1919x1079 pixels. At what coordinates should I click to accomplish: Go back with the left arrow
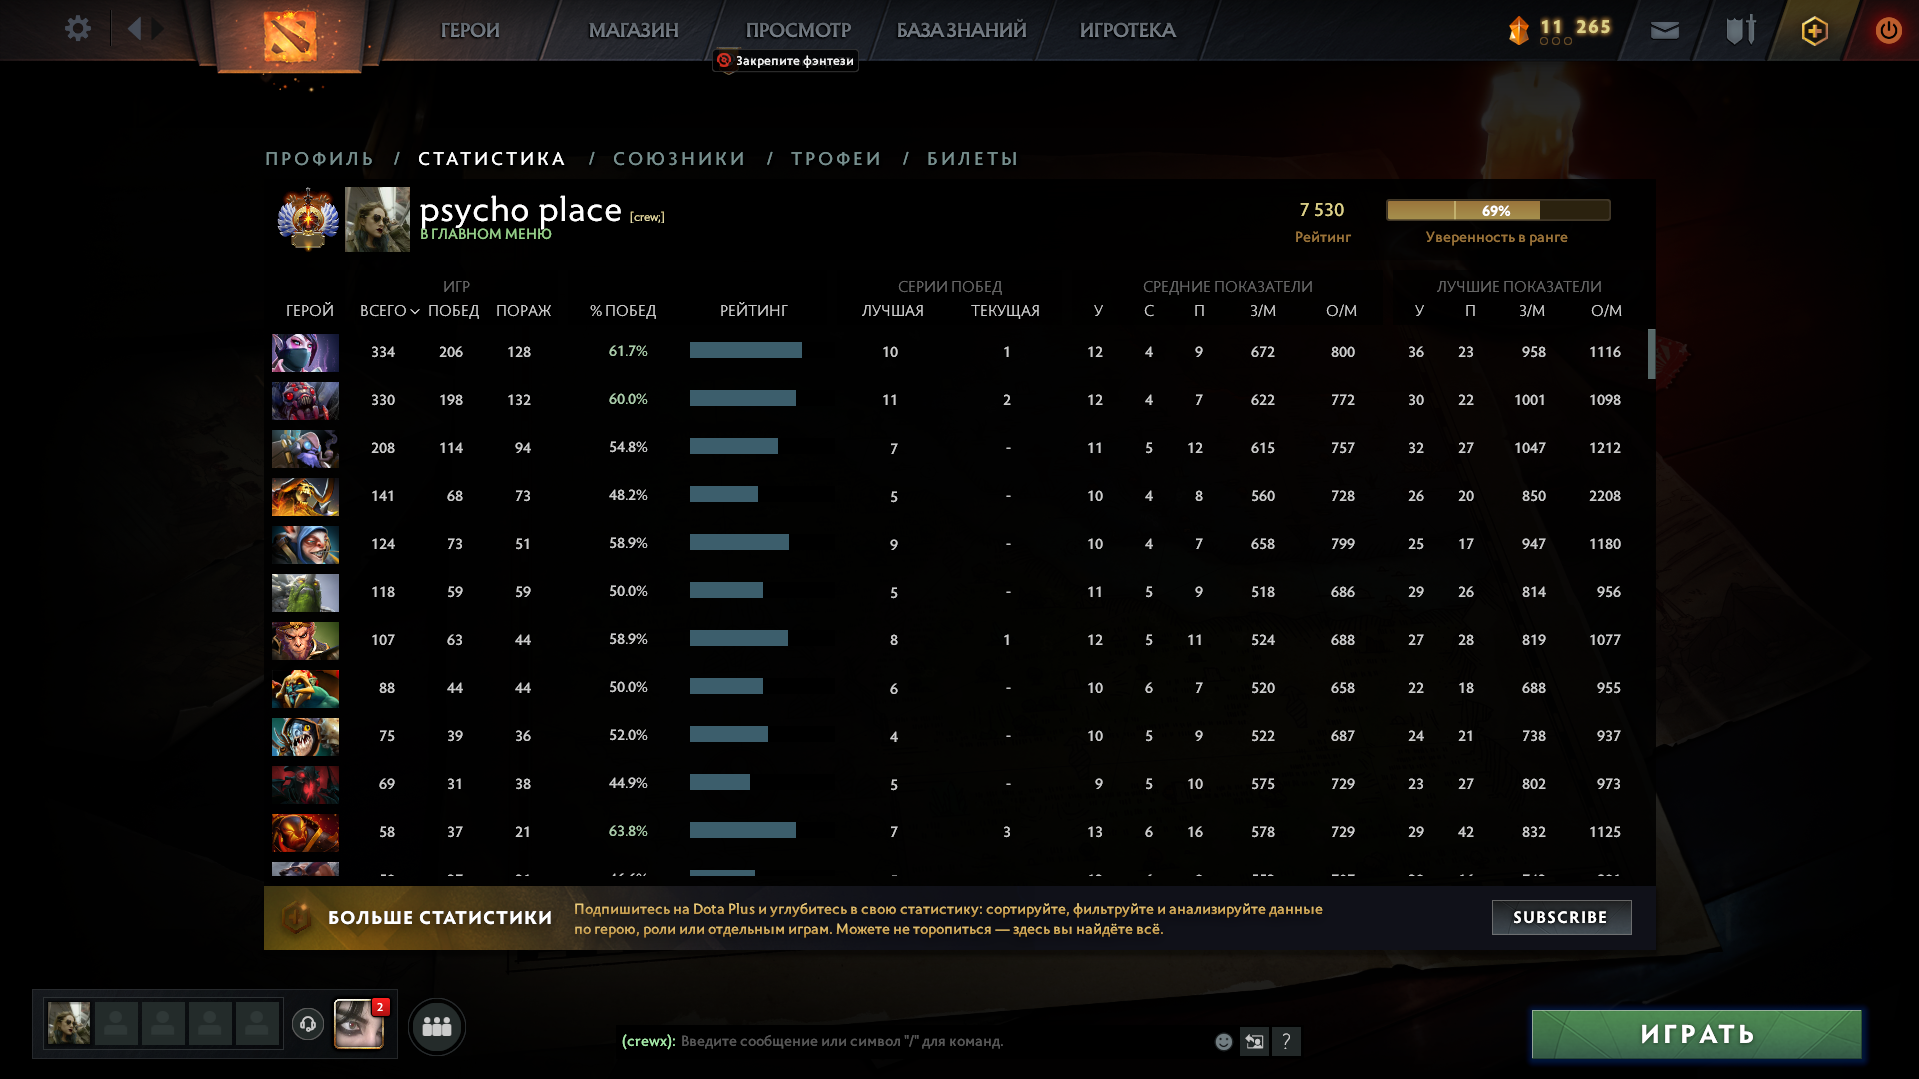coord(135,29)
